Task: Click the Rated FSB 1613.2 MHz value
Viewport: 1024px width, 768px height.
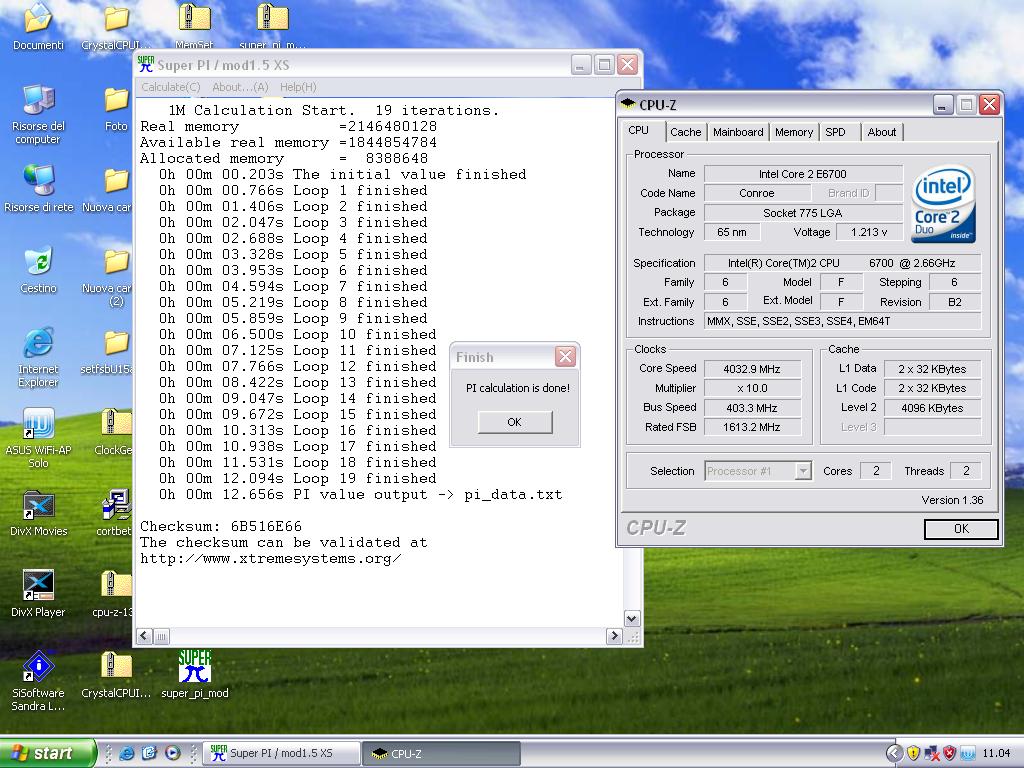Action: [752, 427]
